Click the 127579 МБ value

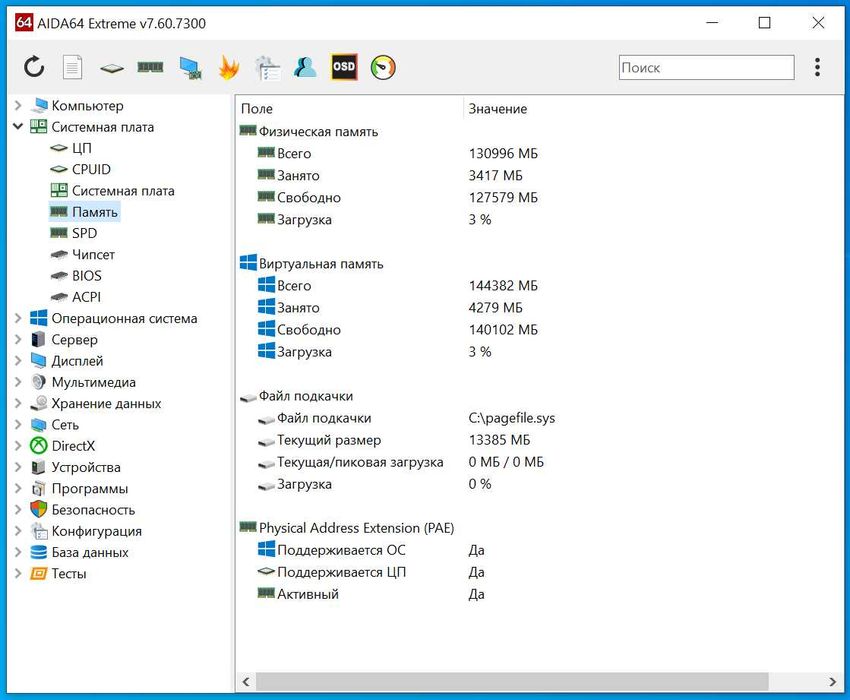[503, 197]
